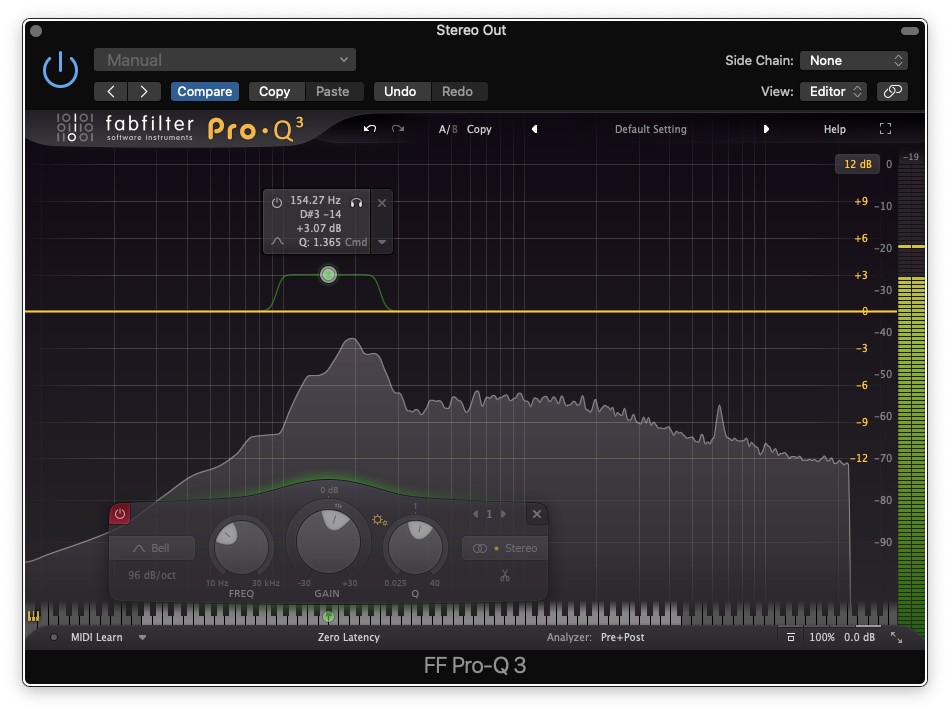Open the Default Setting preset menu

[650, 129]
